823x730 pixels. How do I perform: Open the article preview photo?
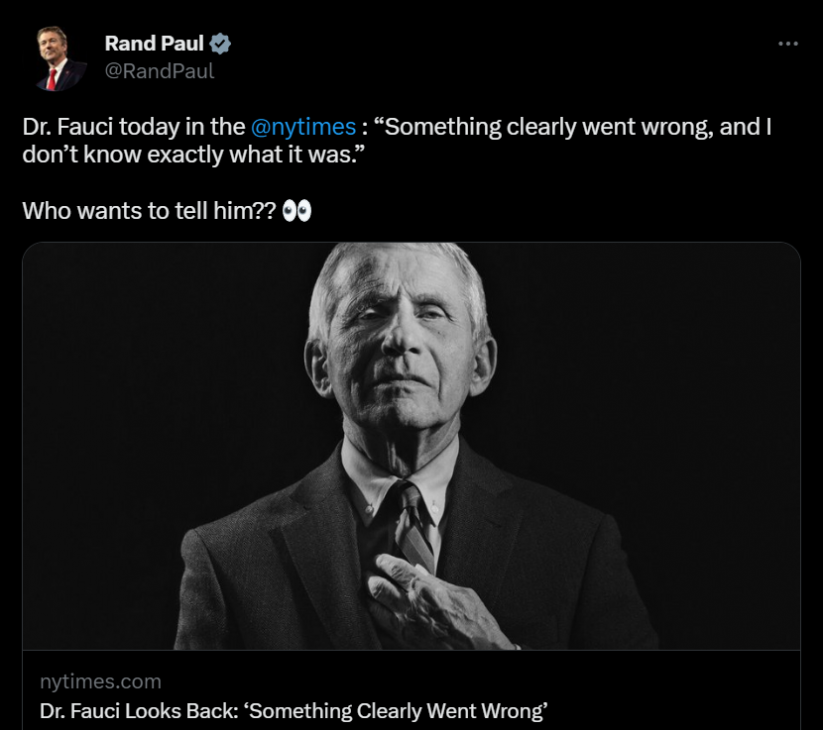point(411,446)
